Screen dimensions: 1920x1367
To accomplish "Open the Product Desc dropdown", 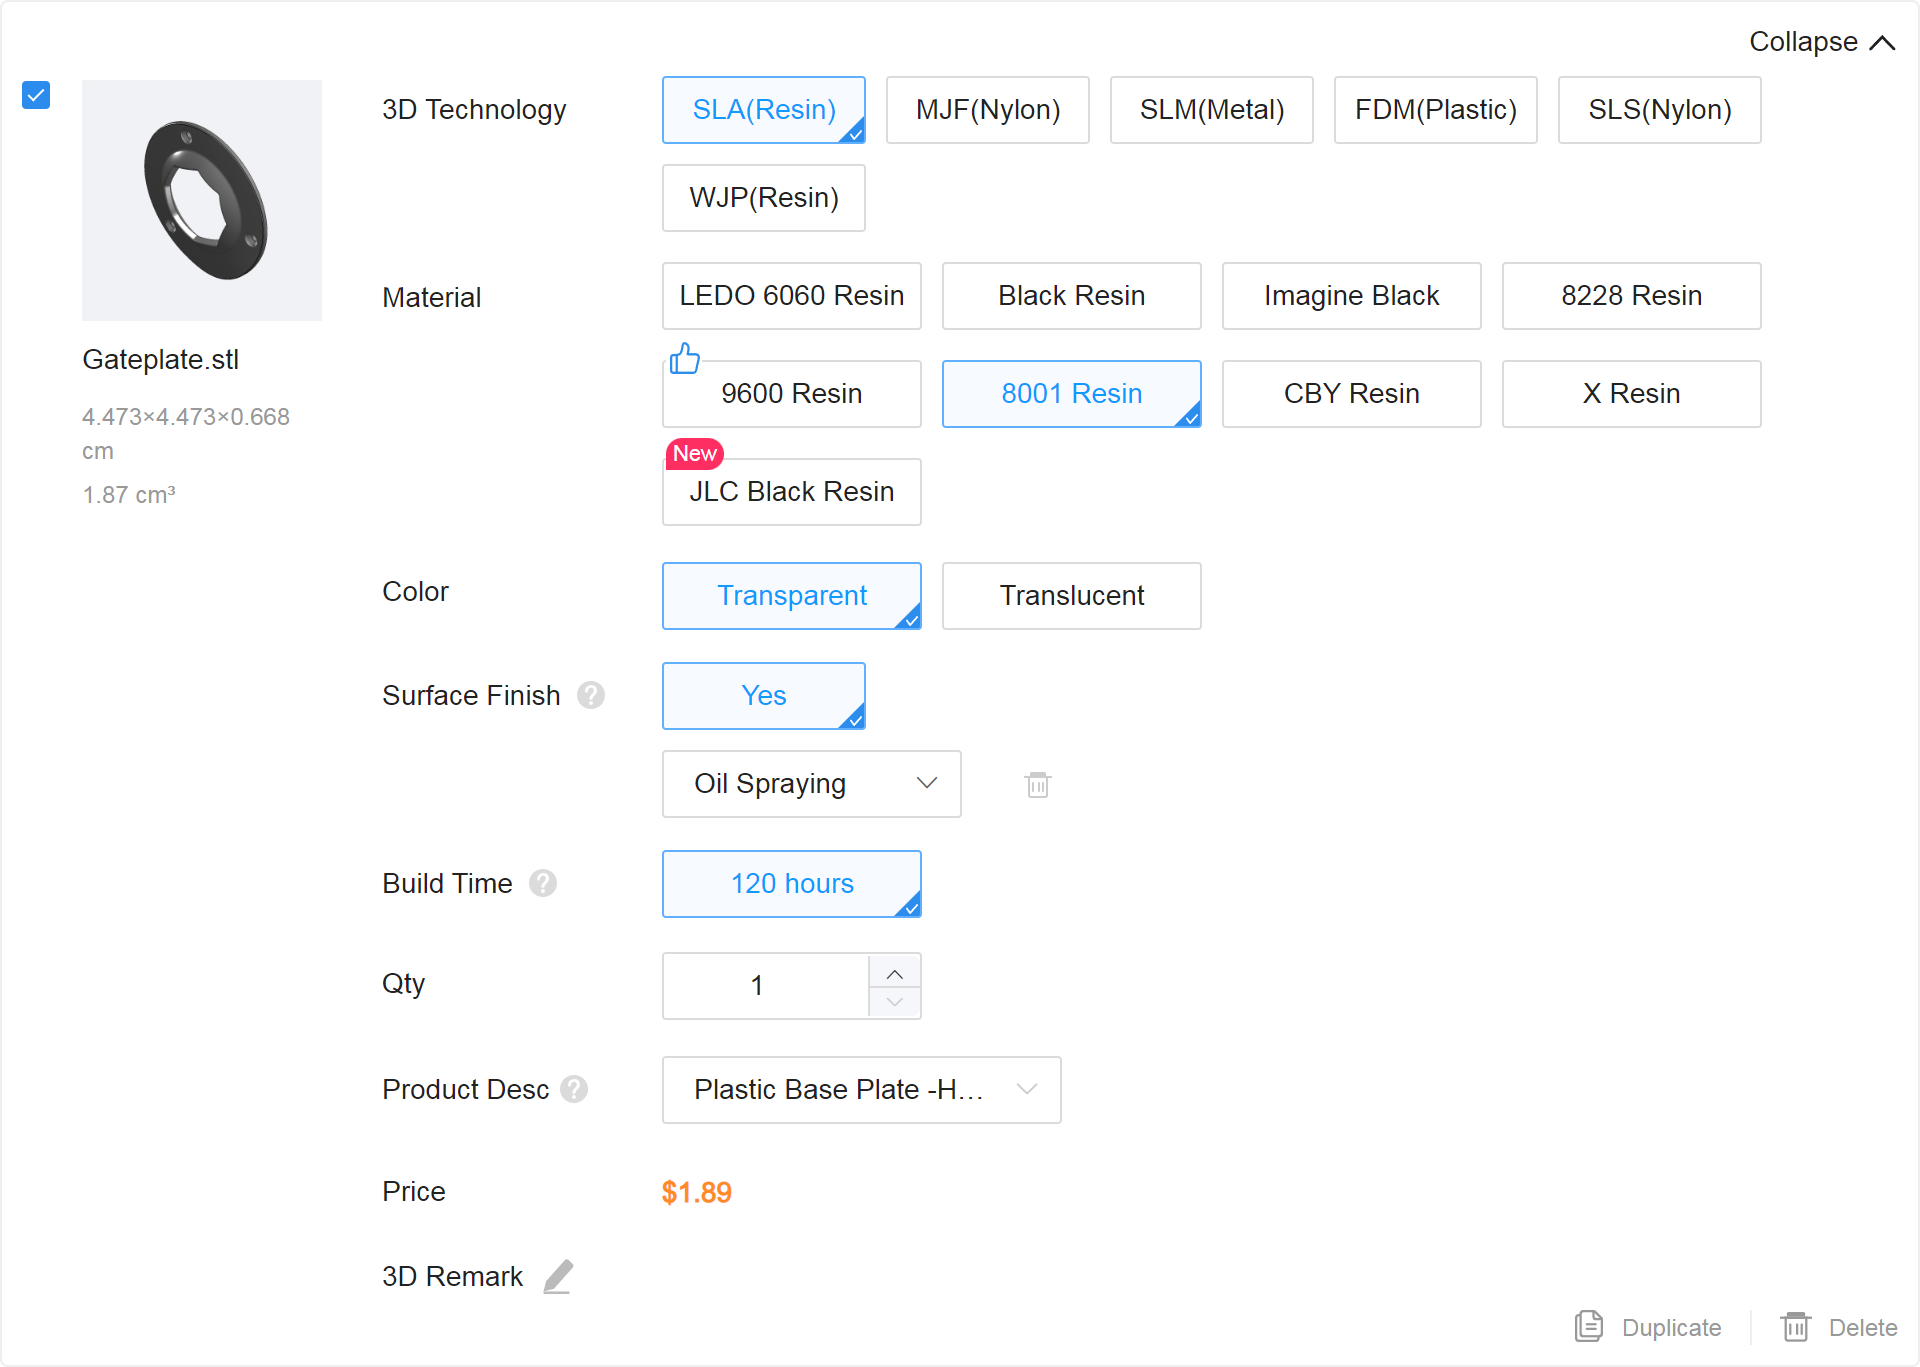I will pyautogui.click(x=861, y=1090).
